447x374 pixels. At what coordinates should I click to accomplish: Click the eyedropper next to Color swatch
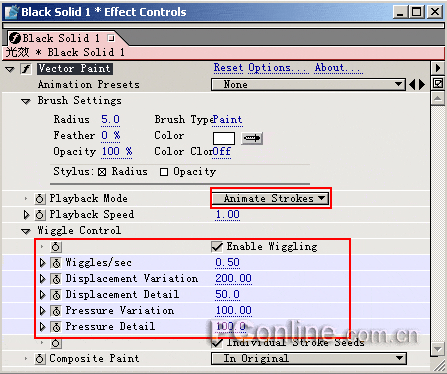[x=252, y=138]
